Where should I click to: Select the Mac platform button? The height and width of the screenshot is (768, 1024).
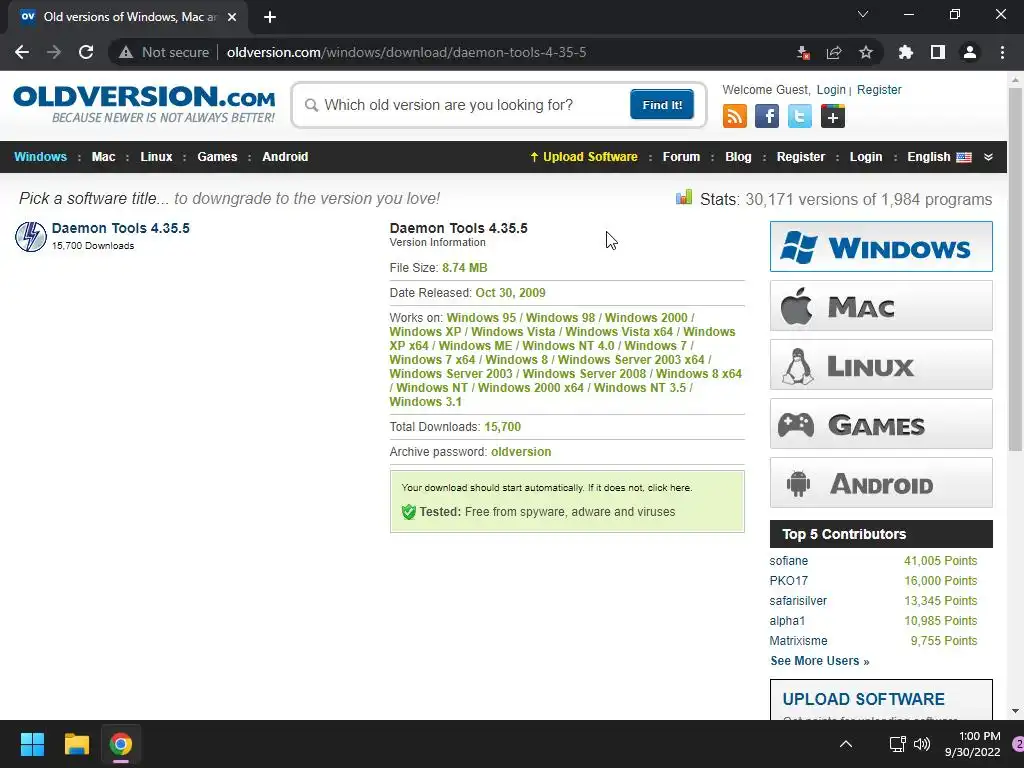pos(881,306)
